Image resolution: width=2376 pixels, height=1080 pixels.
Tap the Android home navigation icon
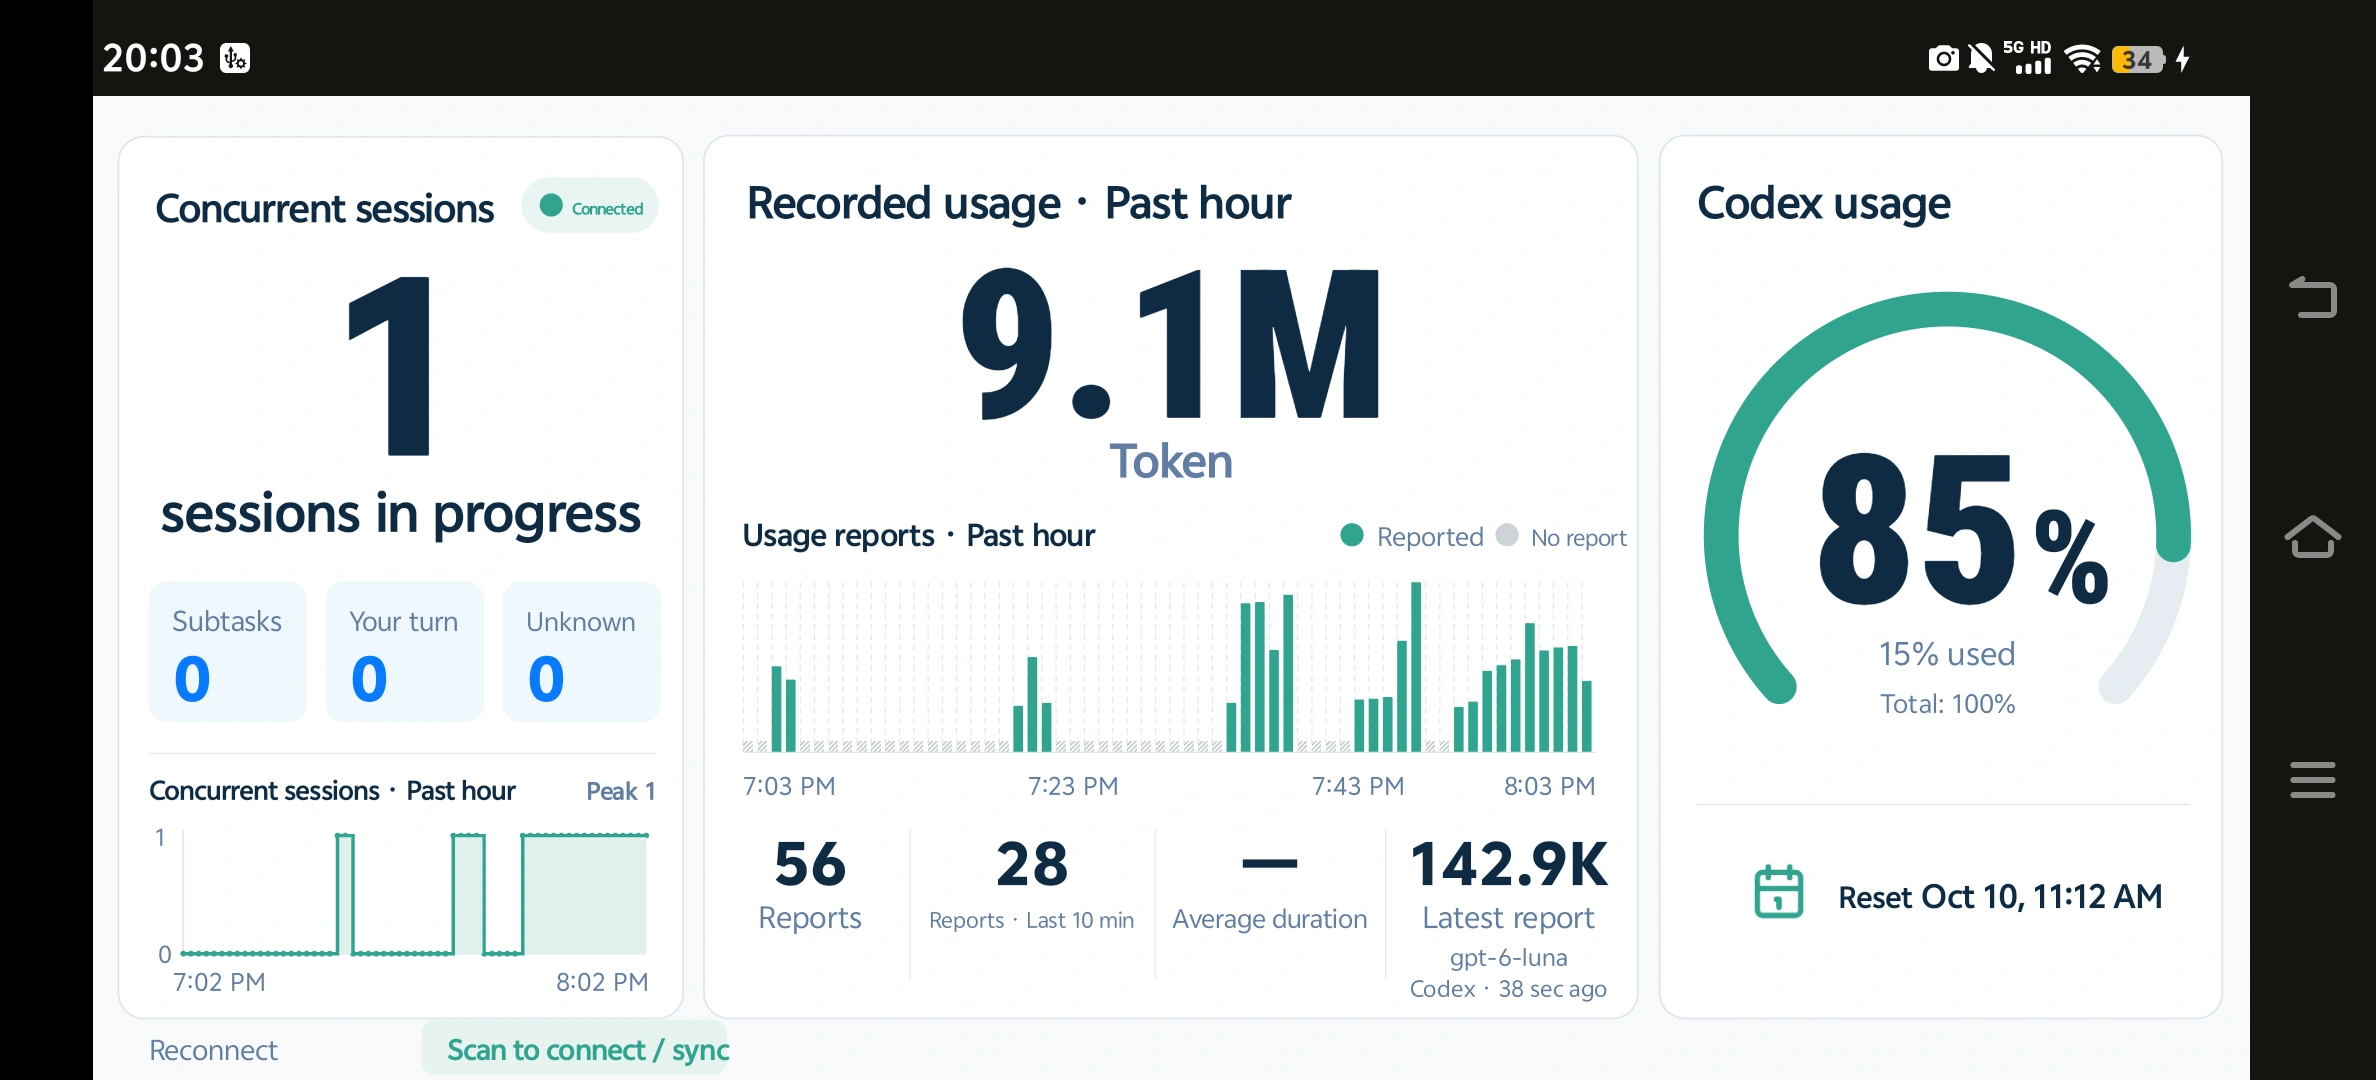tap(2313, 537)
